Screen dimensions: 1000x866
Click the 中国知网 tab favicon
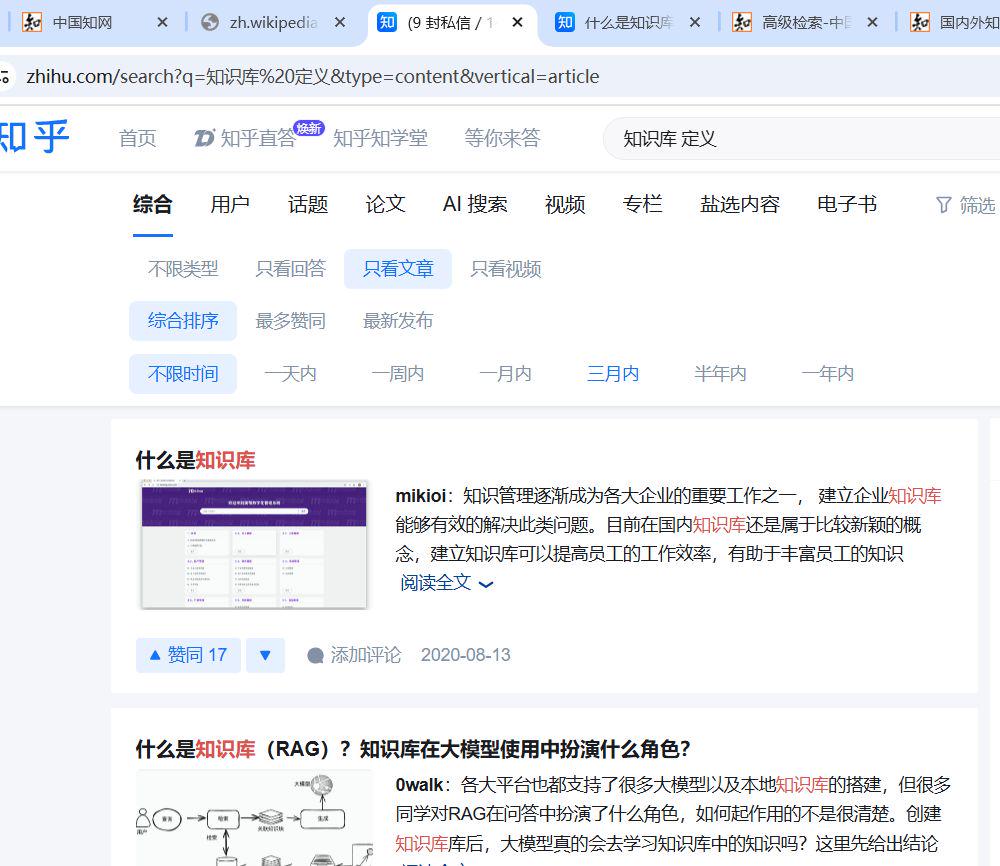31,20
